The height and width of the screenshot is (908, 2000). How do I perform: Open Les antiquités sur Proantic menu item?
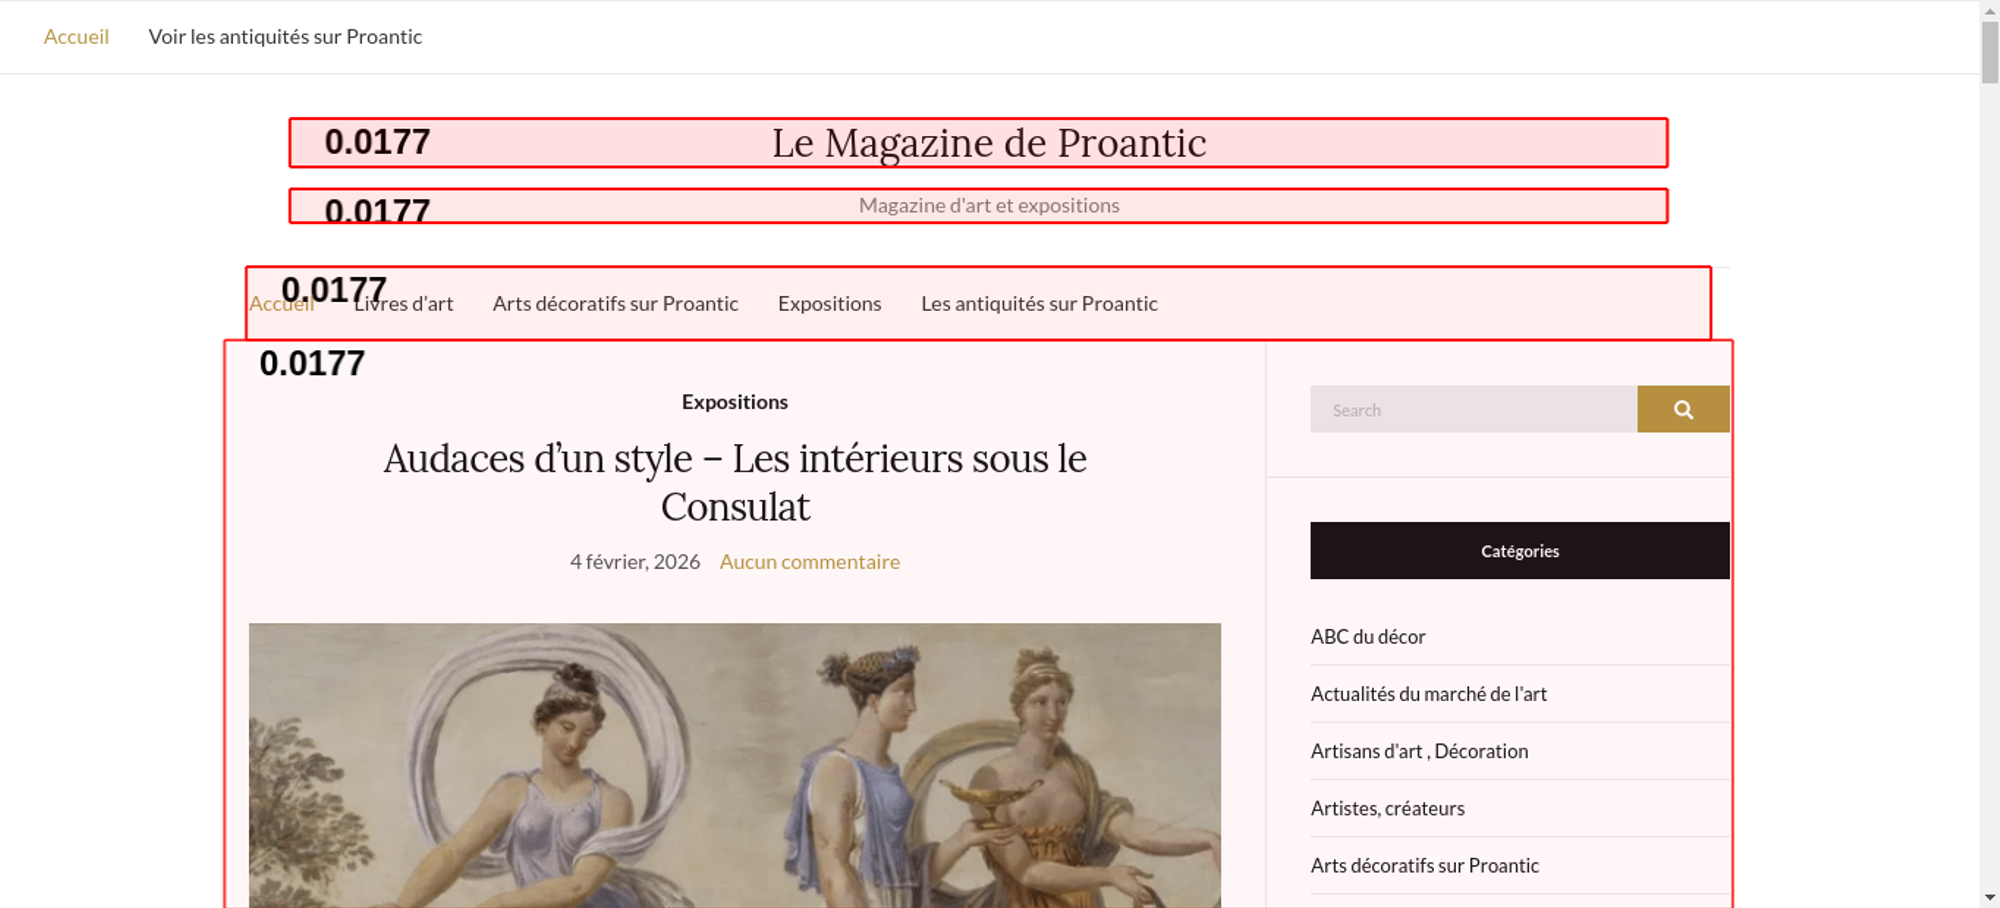tap(1039, 304)
